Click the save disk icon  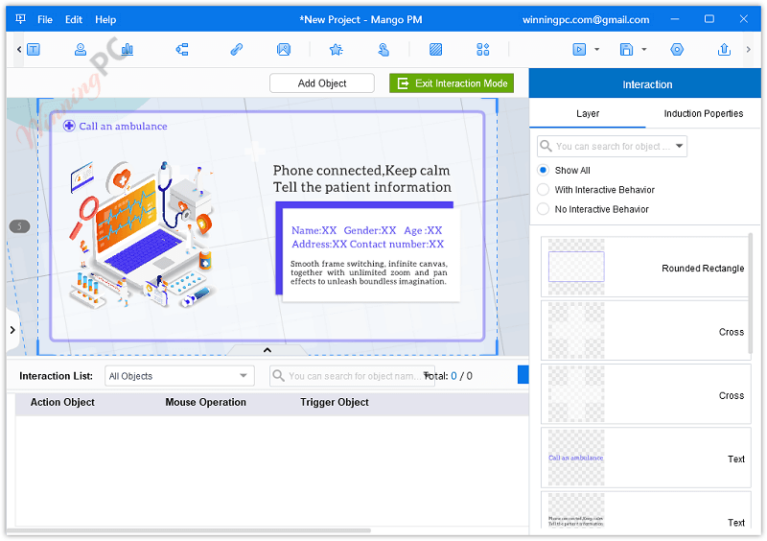point(627,49)
